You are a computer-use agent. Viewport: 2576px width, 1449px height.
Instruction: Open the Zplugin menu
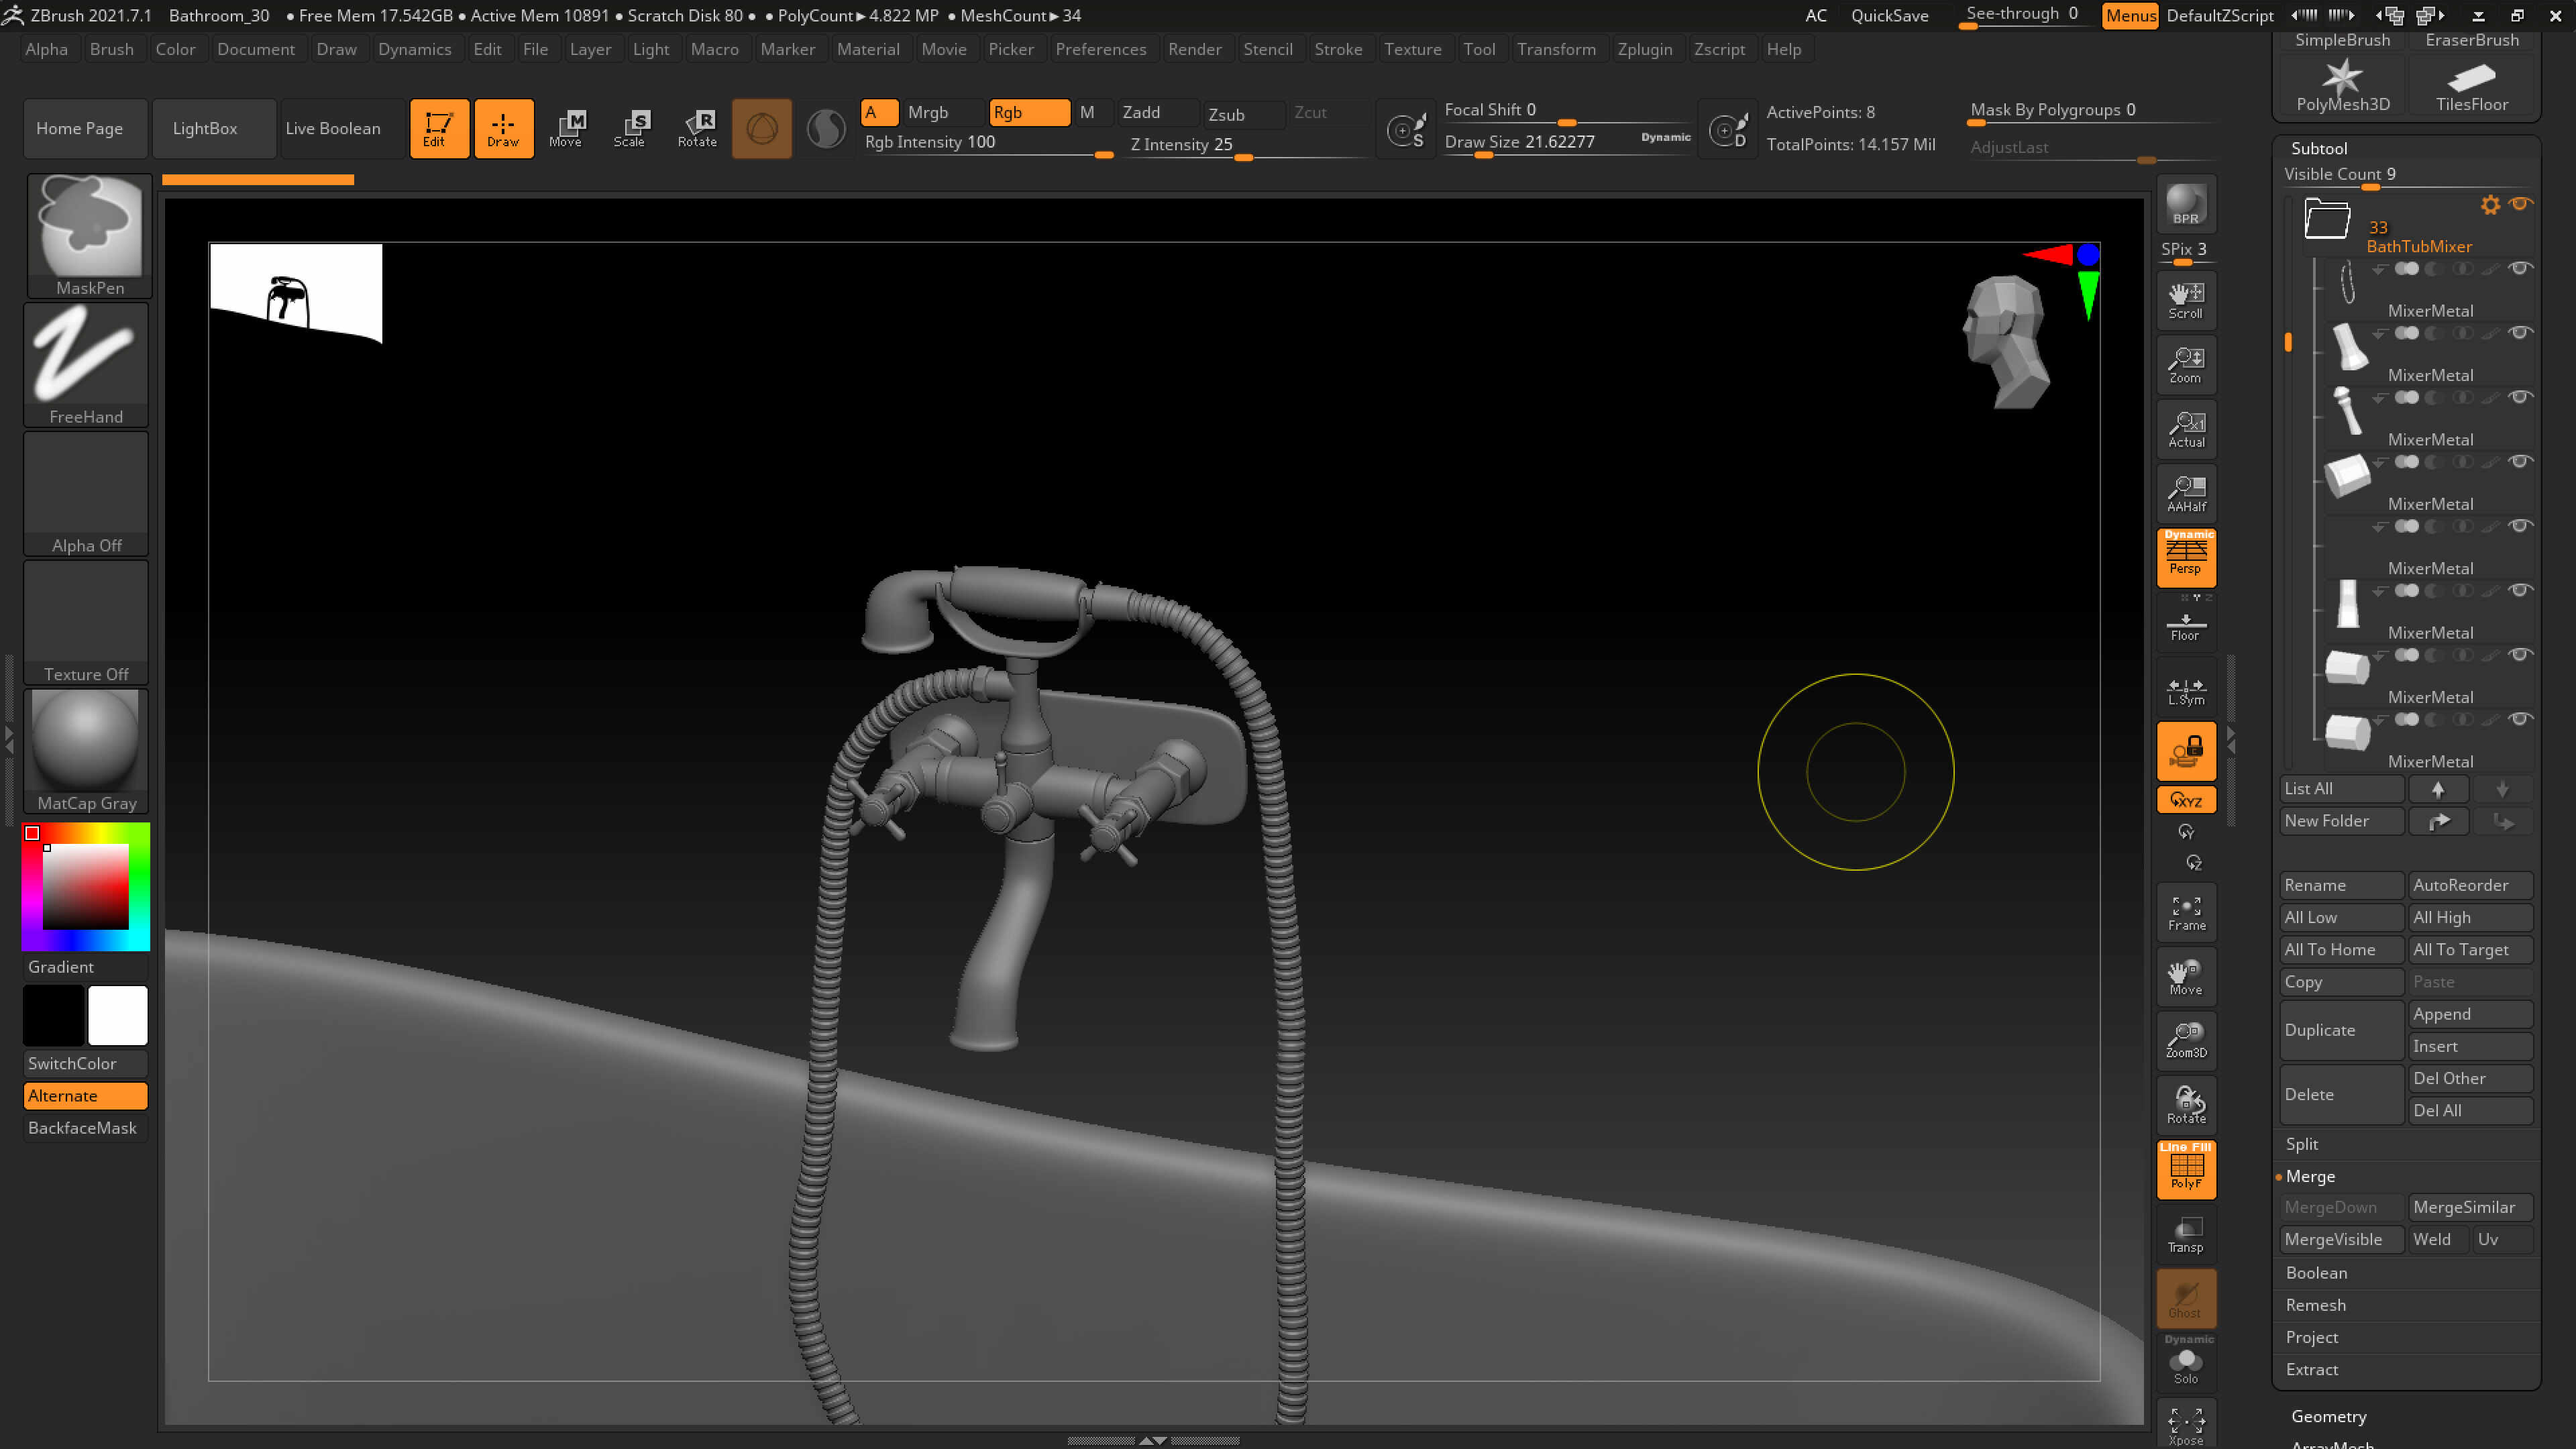1644,49
